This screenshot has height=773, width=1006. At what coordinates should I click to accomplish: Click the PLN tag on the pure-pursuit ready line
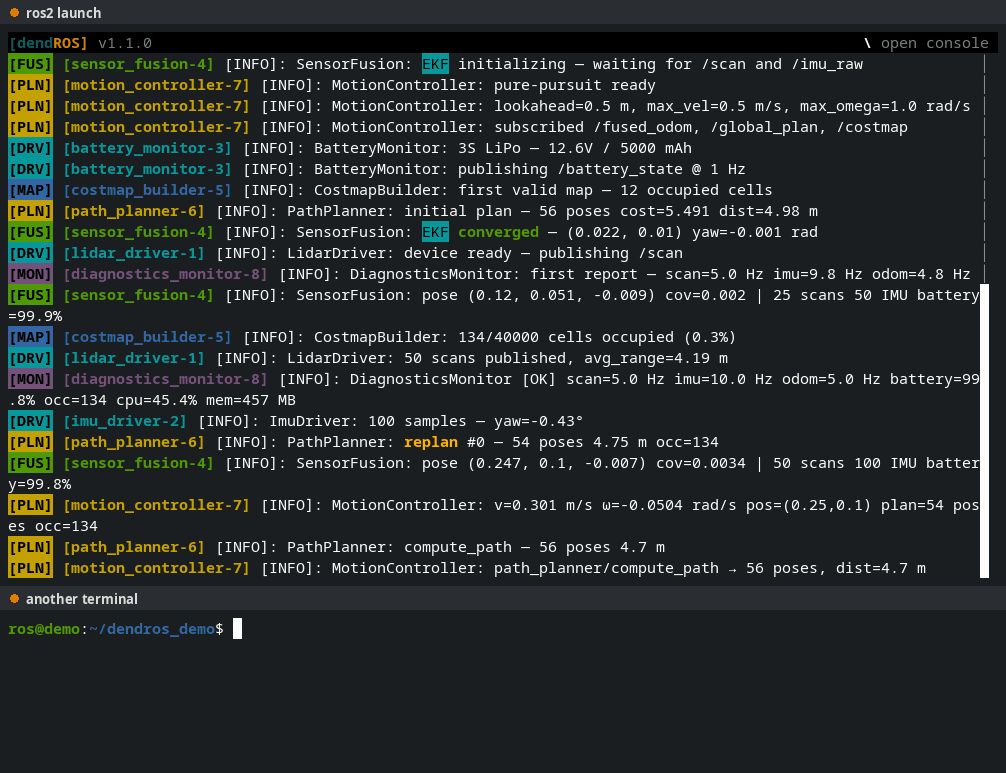point(30,85)
